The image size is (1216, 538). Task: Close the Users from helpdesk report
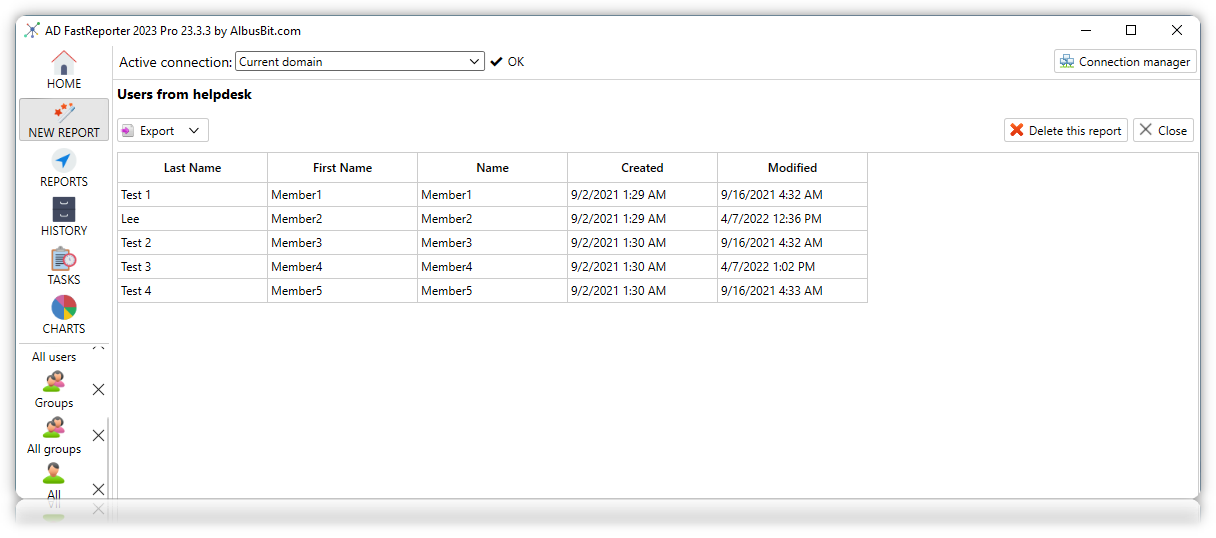point(1163,130)
